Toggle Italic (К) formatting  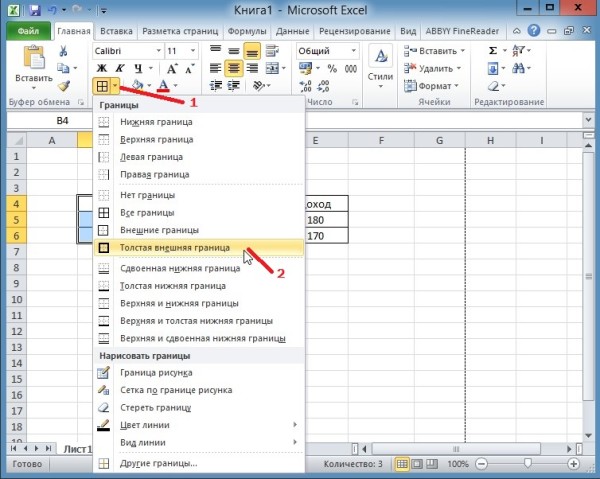[120, 68]
